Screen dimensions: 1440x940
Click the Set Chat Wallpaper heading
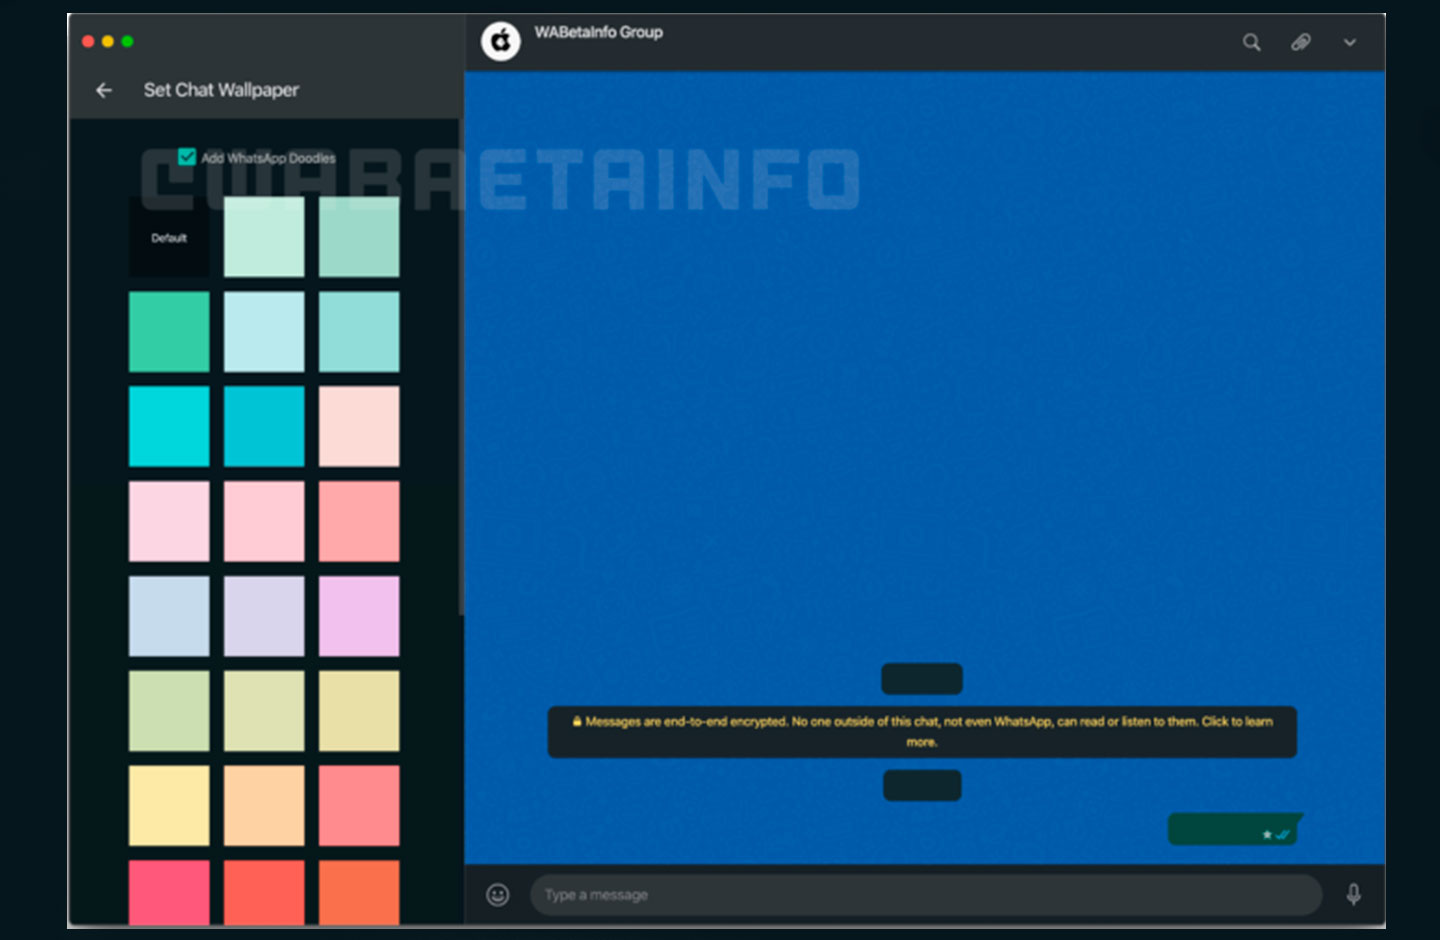click(221, 90)
